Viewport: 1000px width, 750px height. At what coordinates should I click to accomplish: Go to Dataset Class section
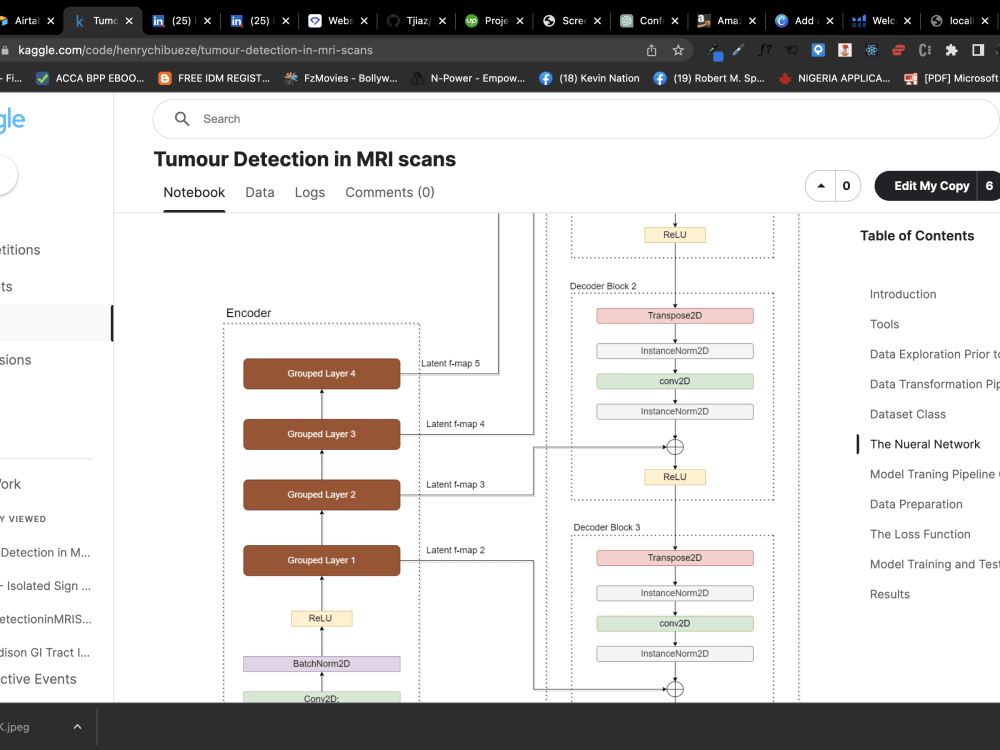tap(908, 414)
